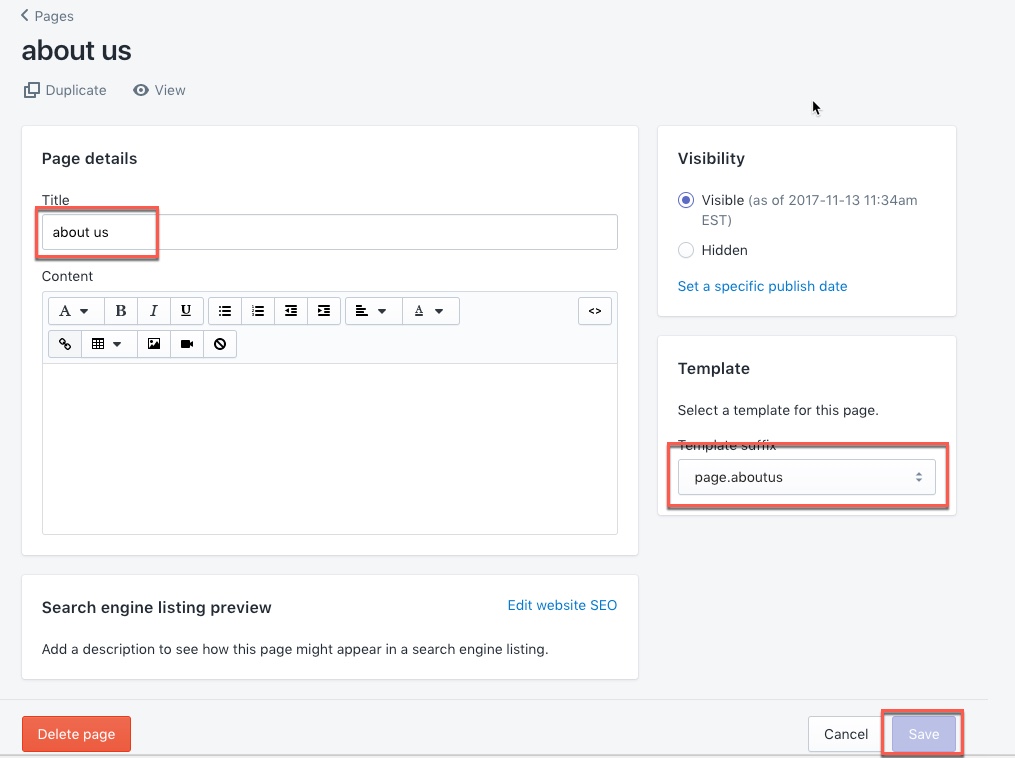Show HTML source code view
This screenshot has width=1015, height=758.
point(595,311)
